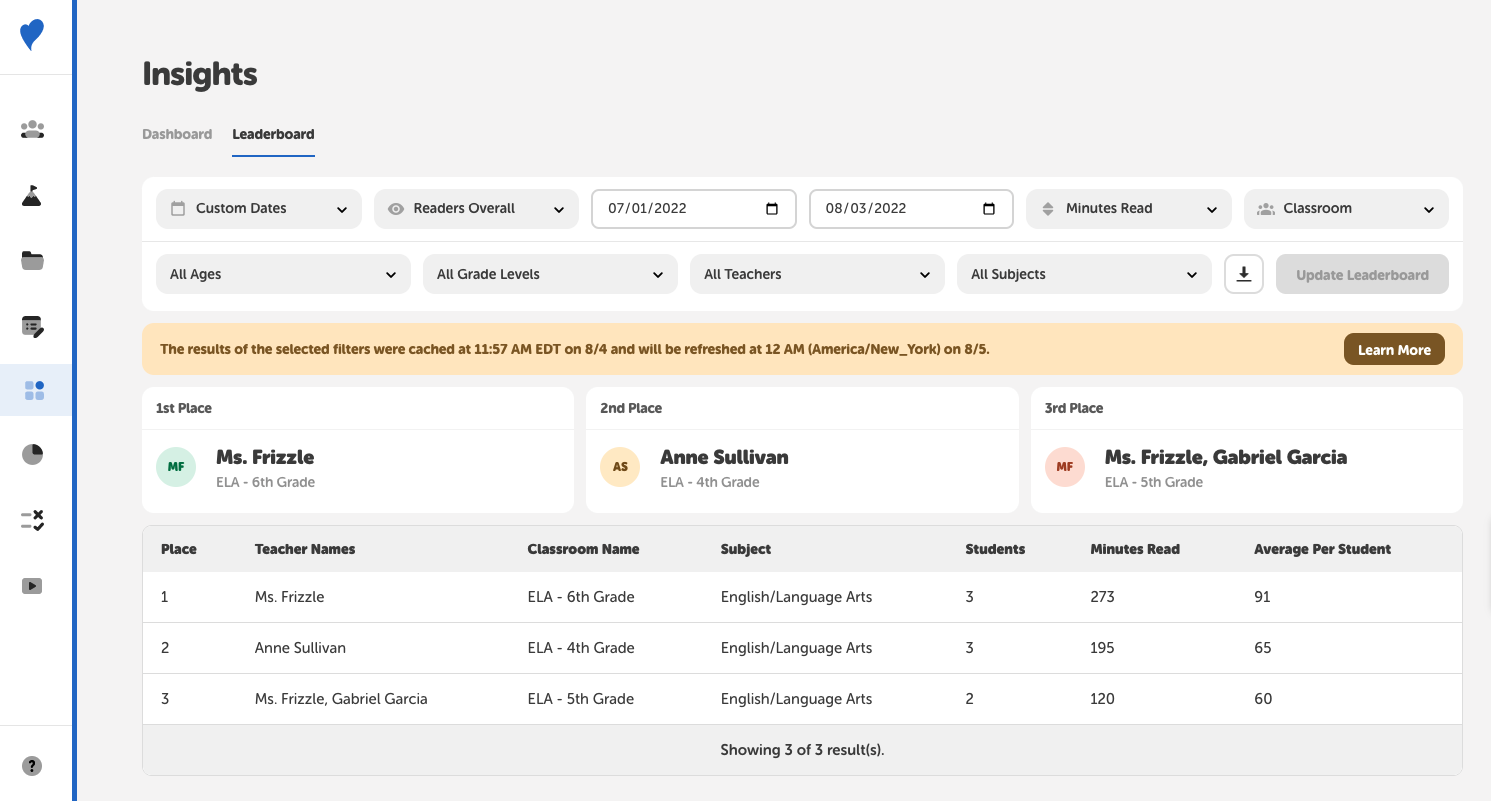The image size is (1491, 801).
Task: Click the 120 minutes read value
Action: 1102,699
